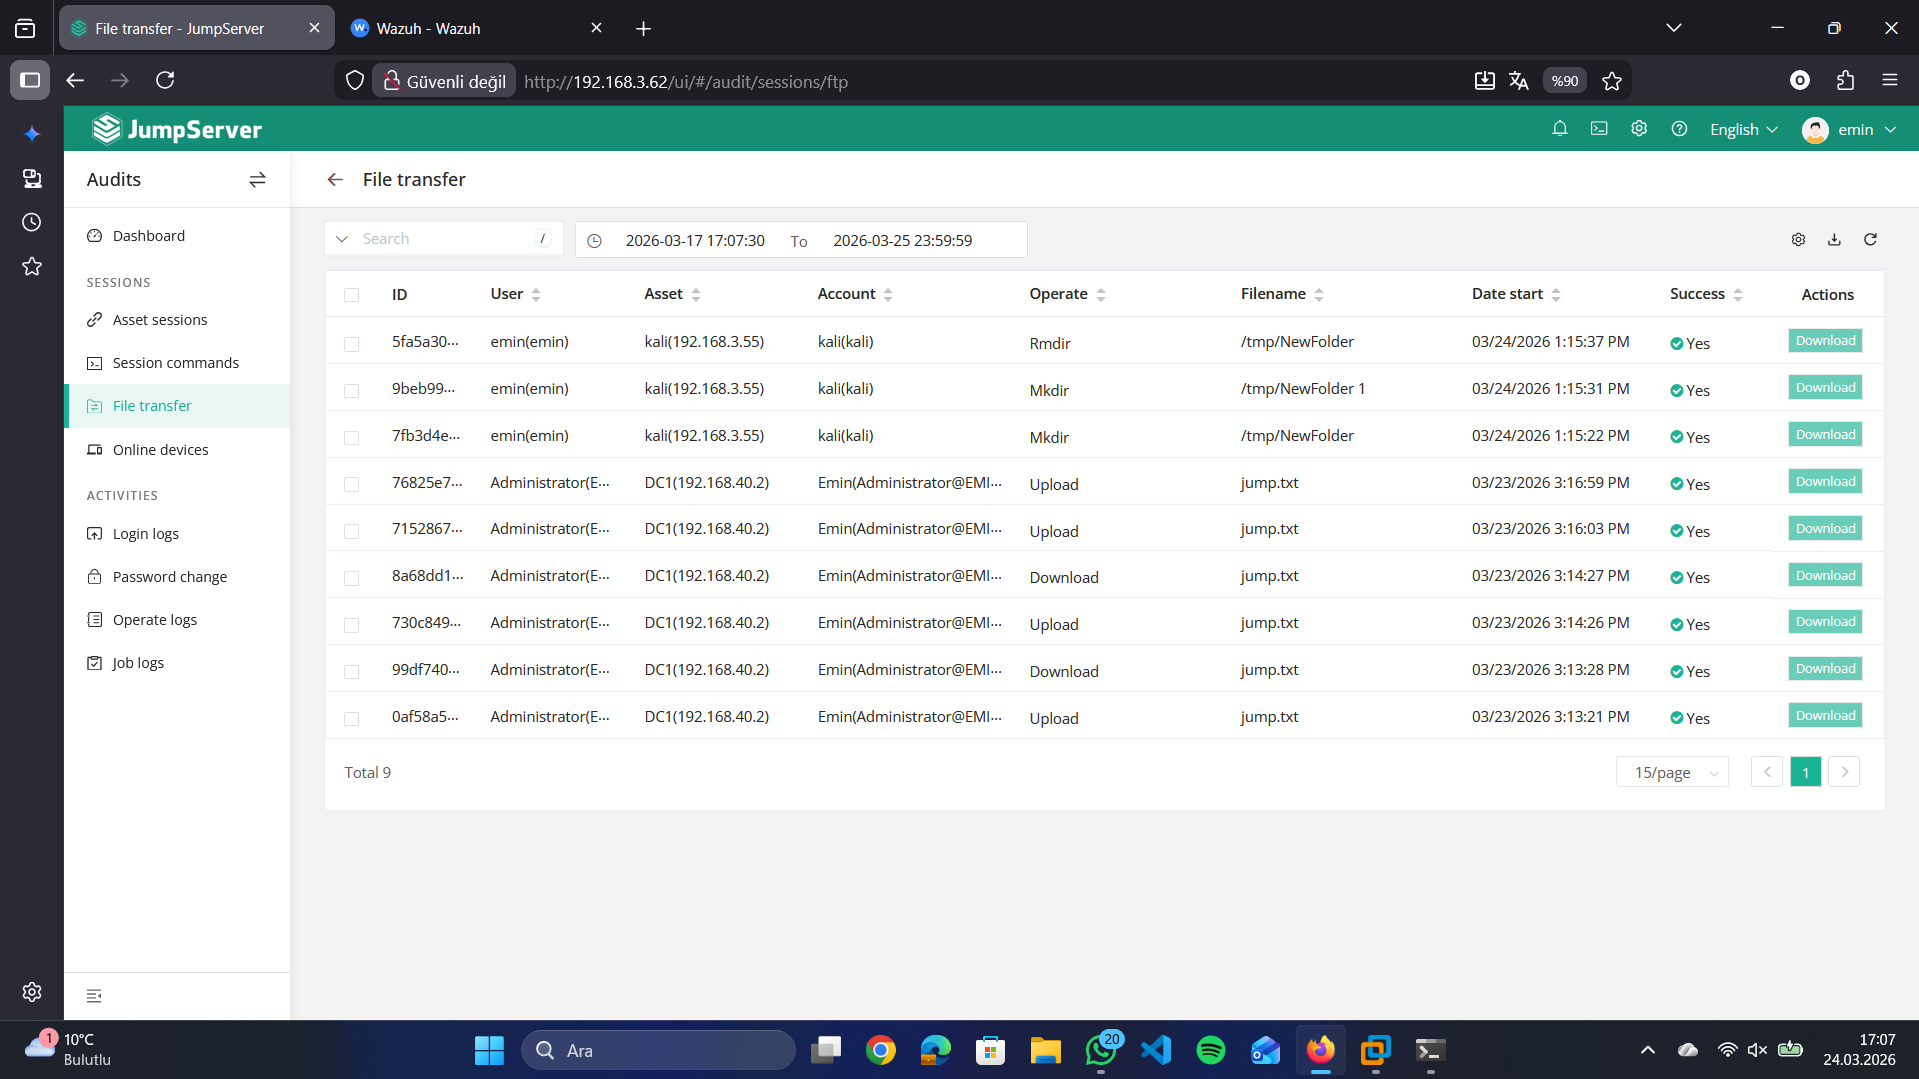Collapse the sidebar with the bottom menu icon
1919x1079 pixels.
tap(94, 996)
